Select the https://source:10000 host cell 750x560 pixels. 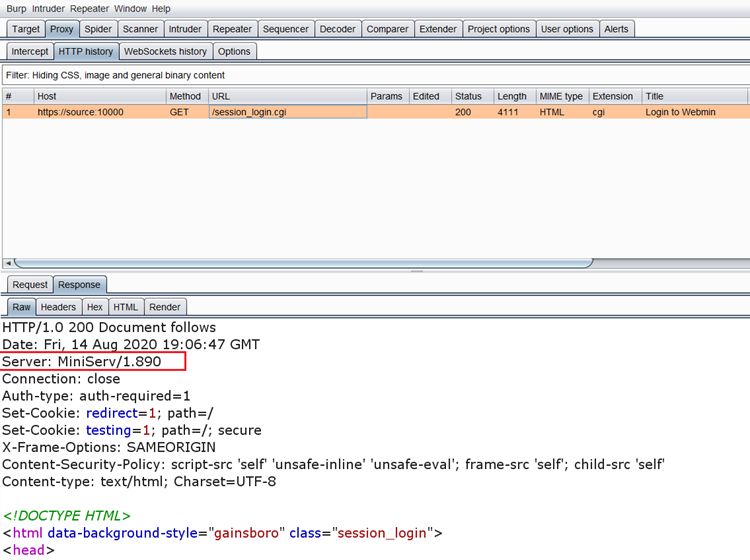(100, 112)
